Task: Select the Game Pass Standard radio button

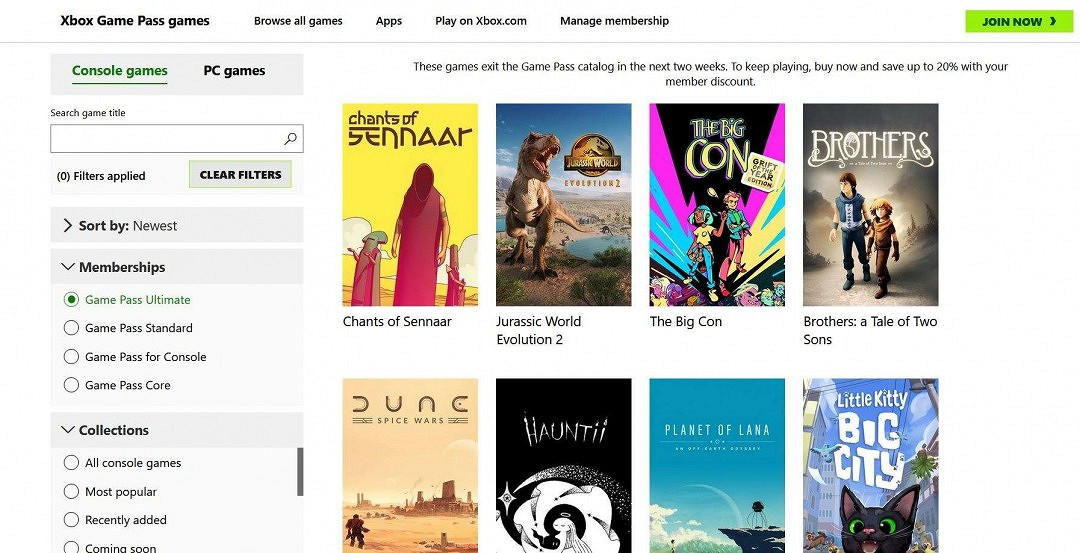Action: click(x=71, y=328)
